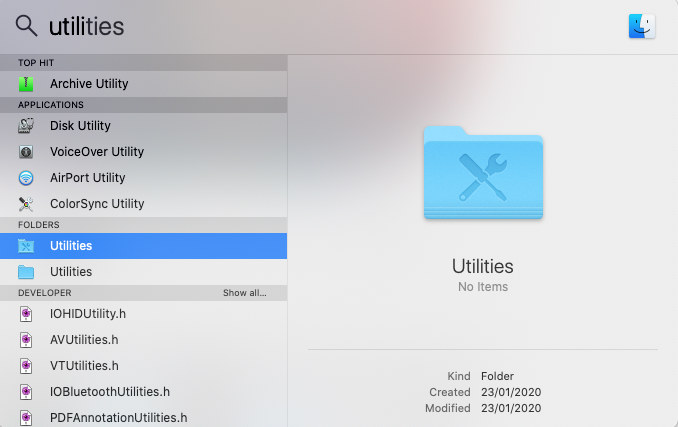Open IOBluetoothUtilities.h result
Image resolution: width=678 pixels, height=427 pixels.
click(110, 392)
